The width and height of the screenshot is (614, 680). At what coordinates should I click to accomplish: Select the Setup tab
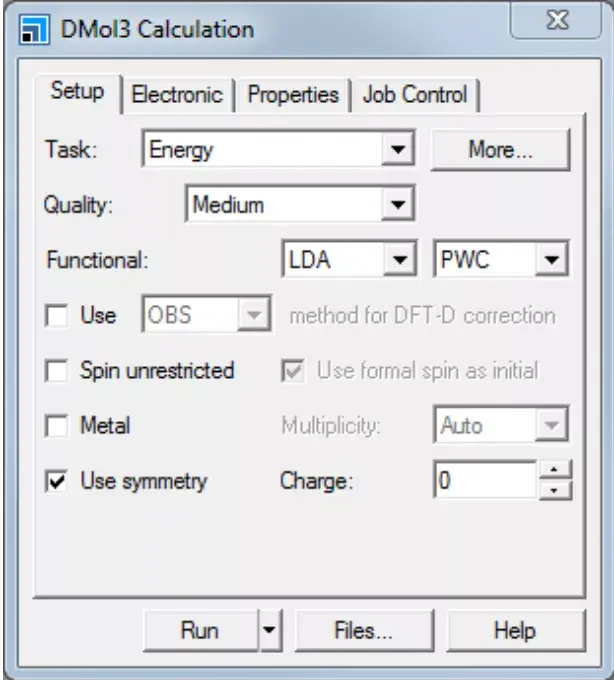(x=77, y=93)
